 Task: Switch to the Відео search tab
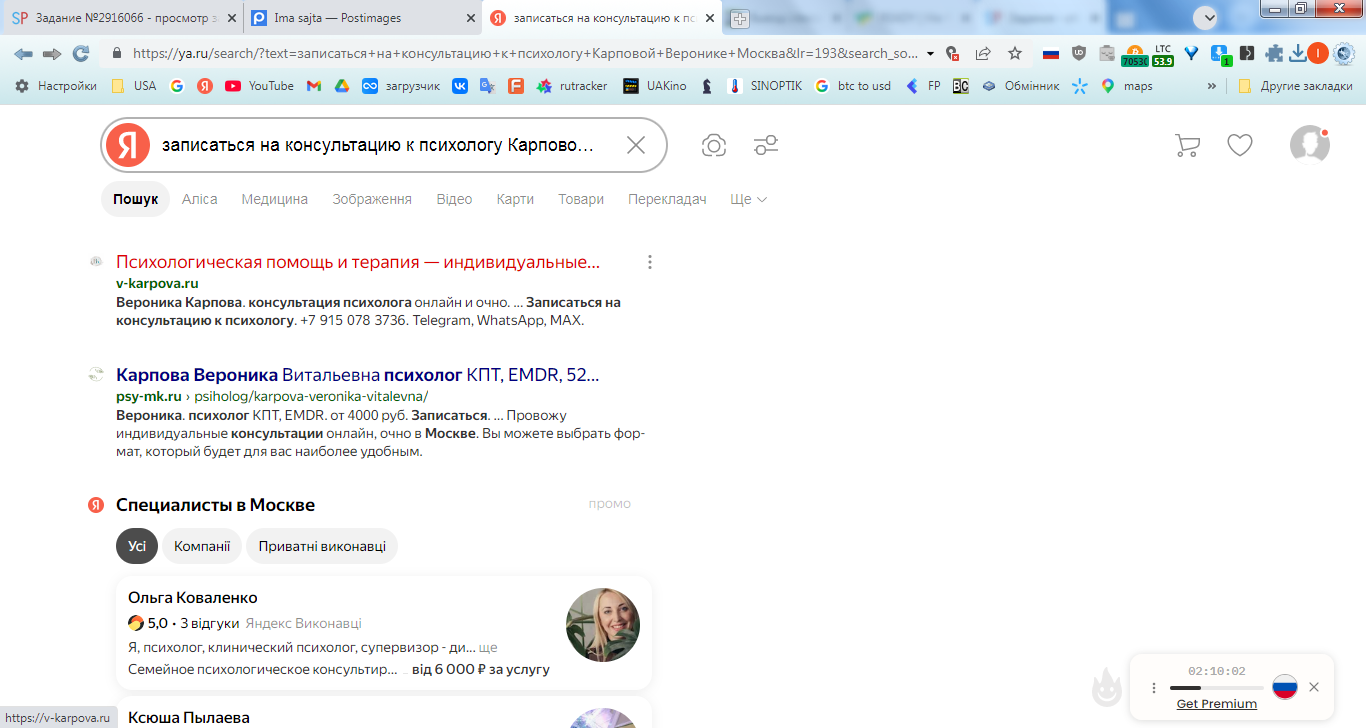[454, 199]
